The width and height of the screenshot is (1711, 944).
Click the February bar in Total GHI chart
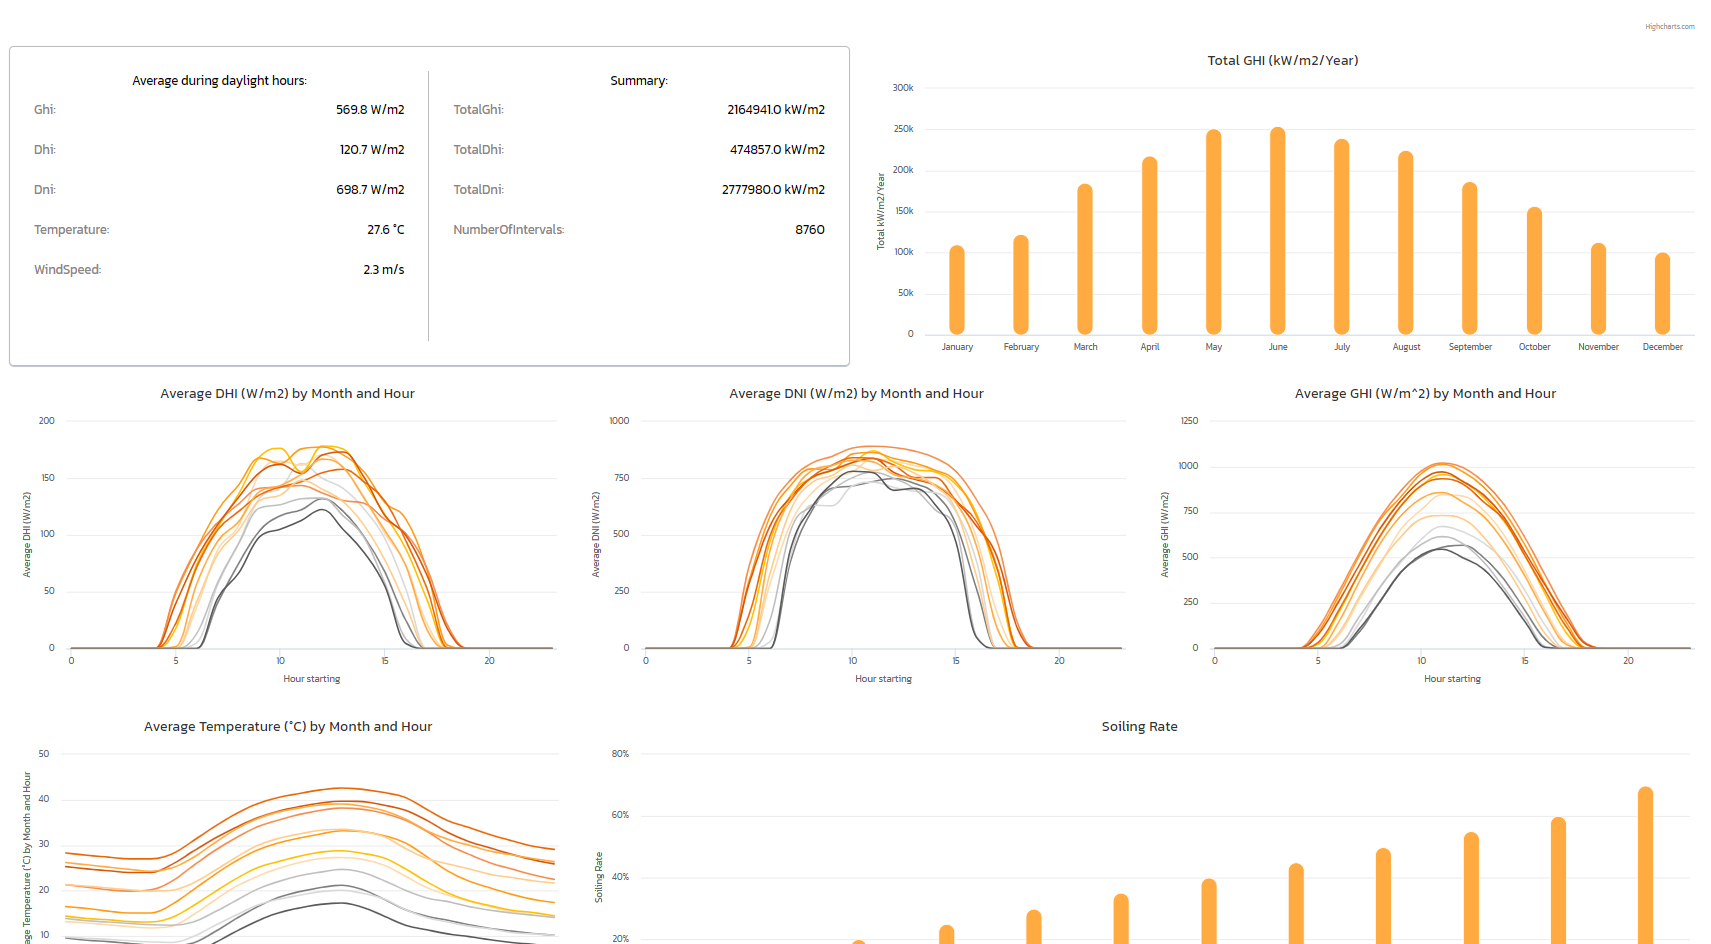1021,285
